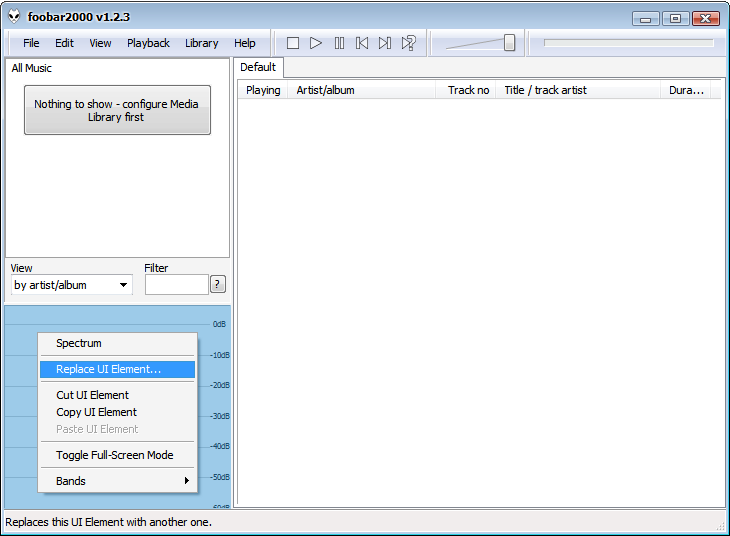Viewport: 730px width, 536px height.
Task: Skip to the next track
Action: click(385, 43)
